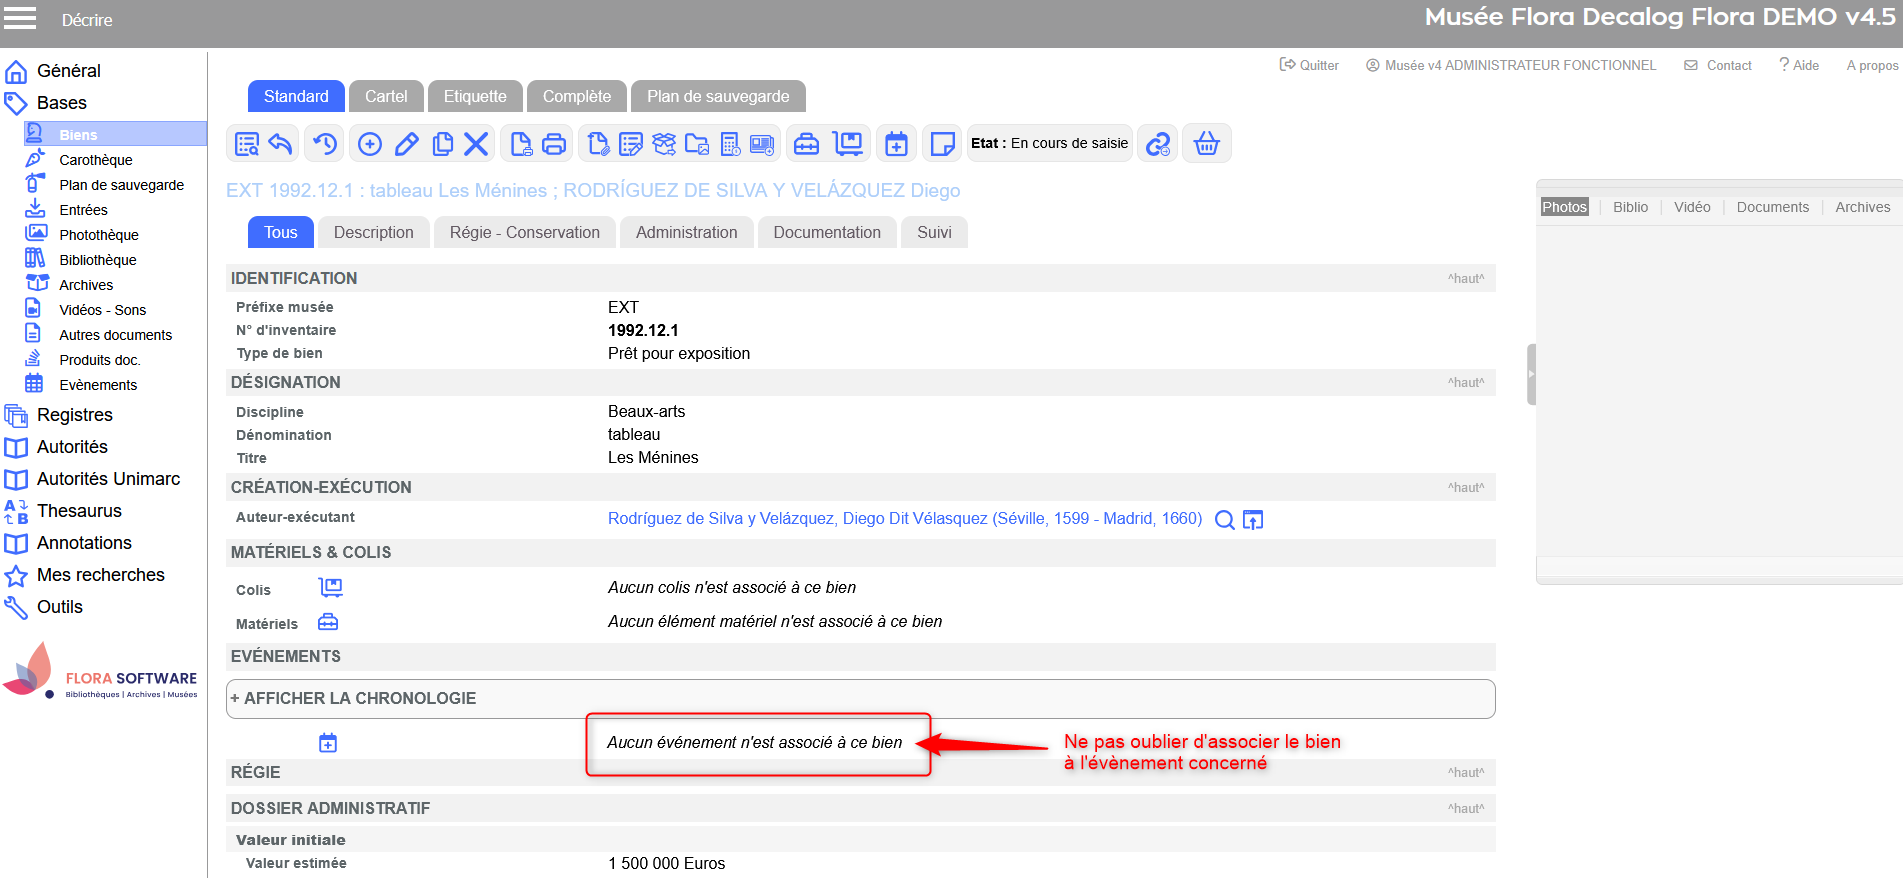The height and width of the screenshot is (878, 1903).
Task: Delete record with the X icon
Action: pos(476,144)
